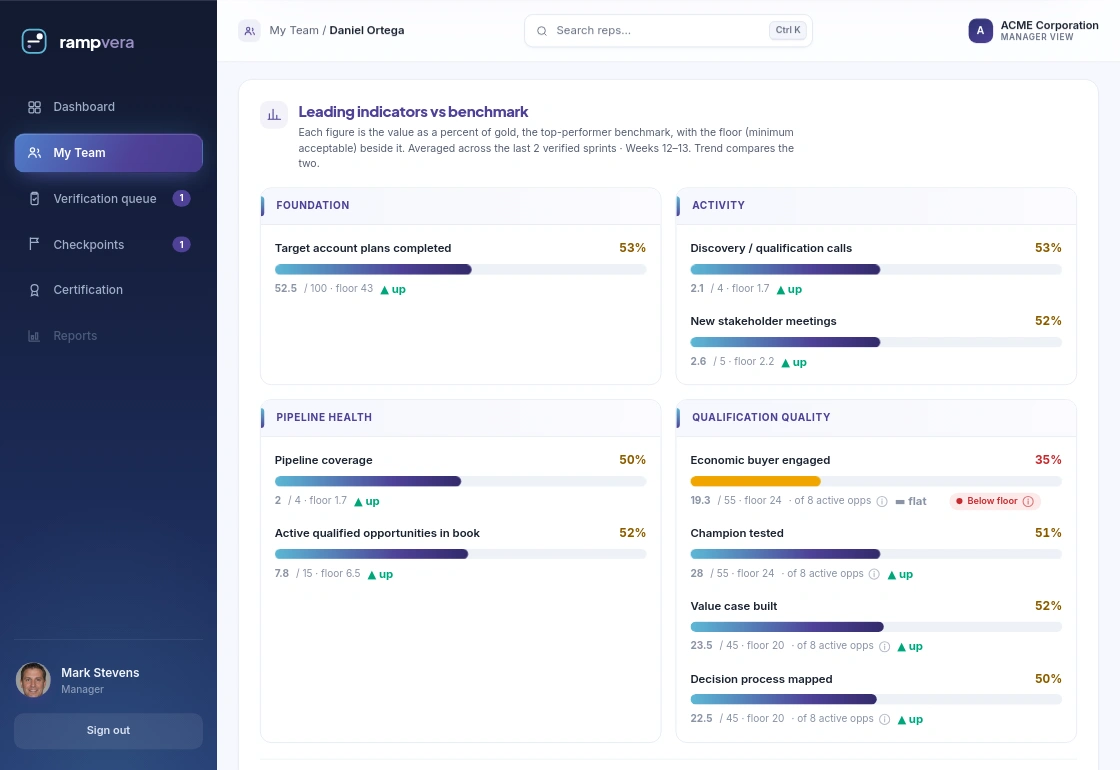Click the "FOUNDATION" section heading
The height and width of the screenshot is (770, 1120).
coord(312,205)
